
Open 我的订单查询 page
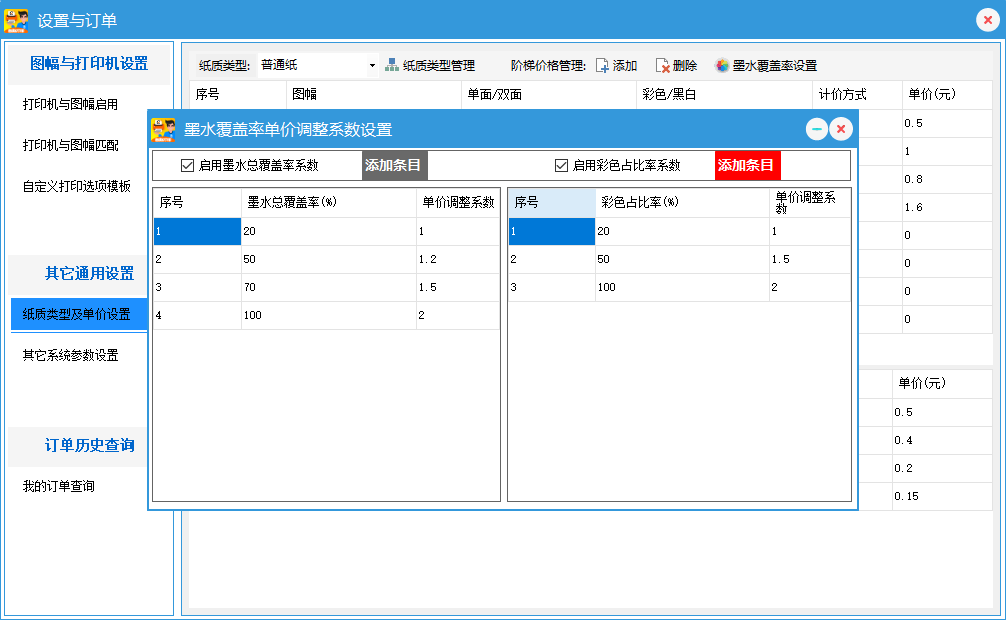click(58, 486)
